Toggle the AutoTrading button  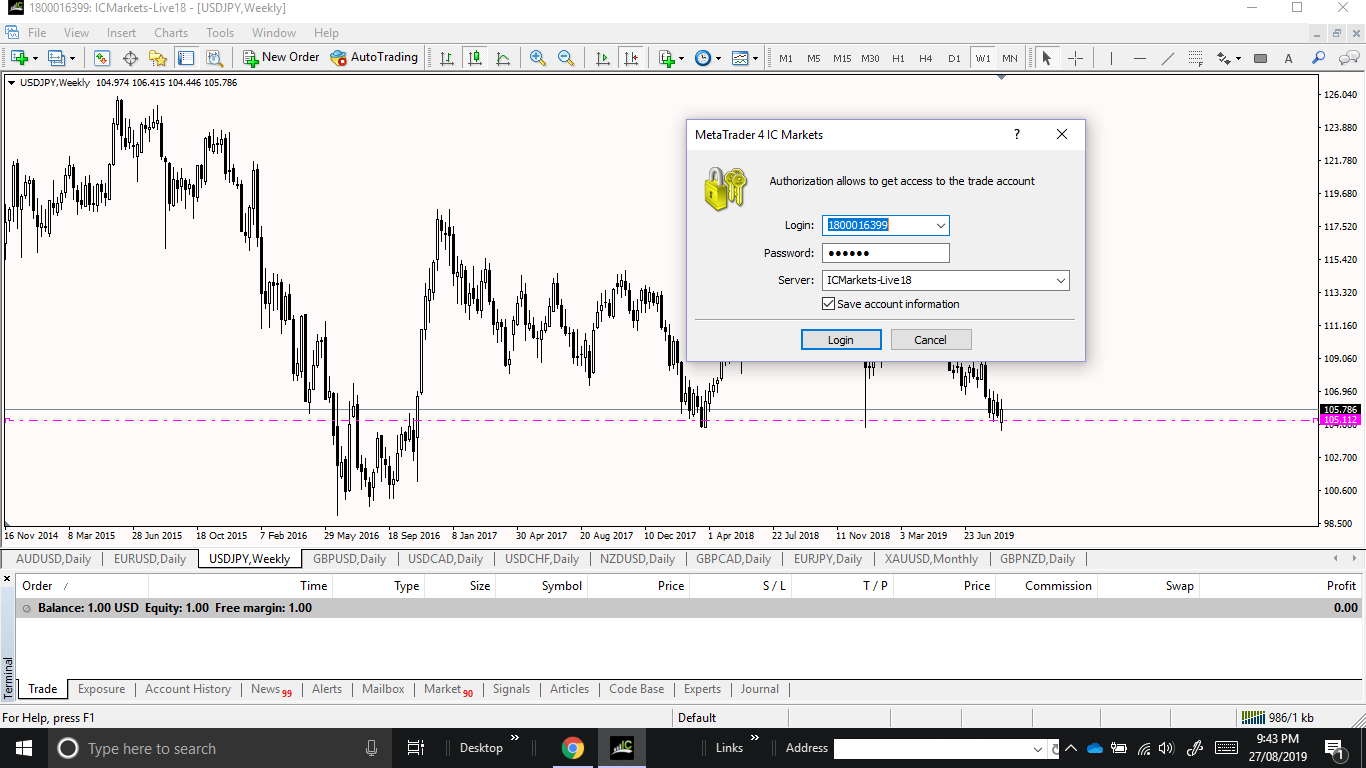pyautogui.click(x=374, y=58)
